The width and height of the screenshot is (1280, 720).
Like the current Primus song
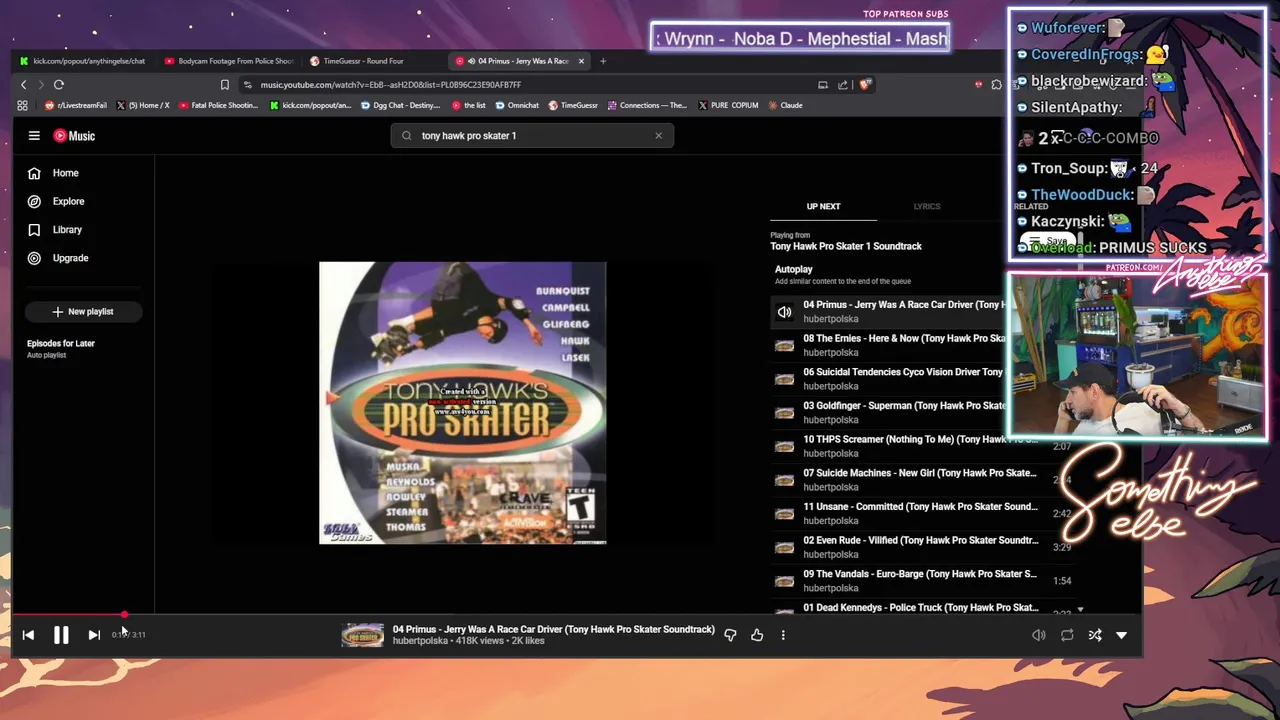757,635
